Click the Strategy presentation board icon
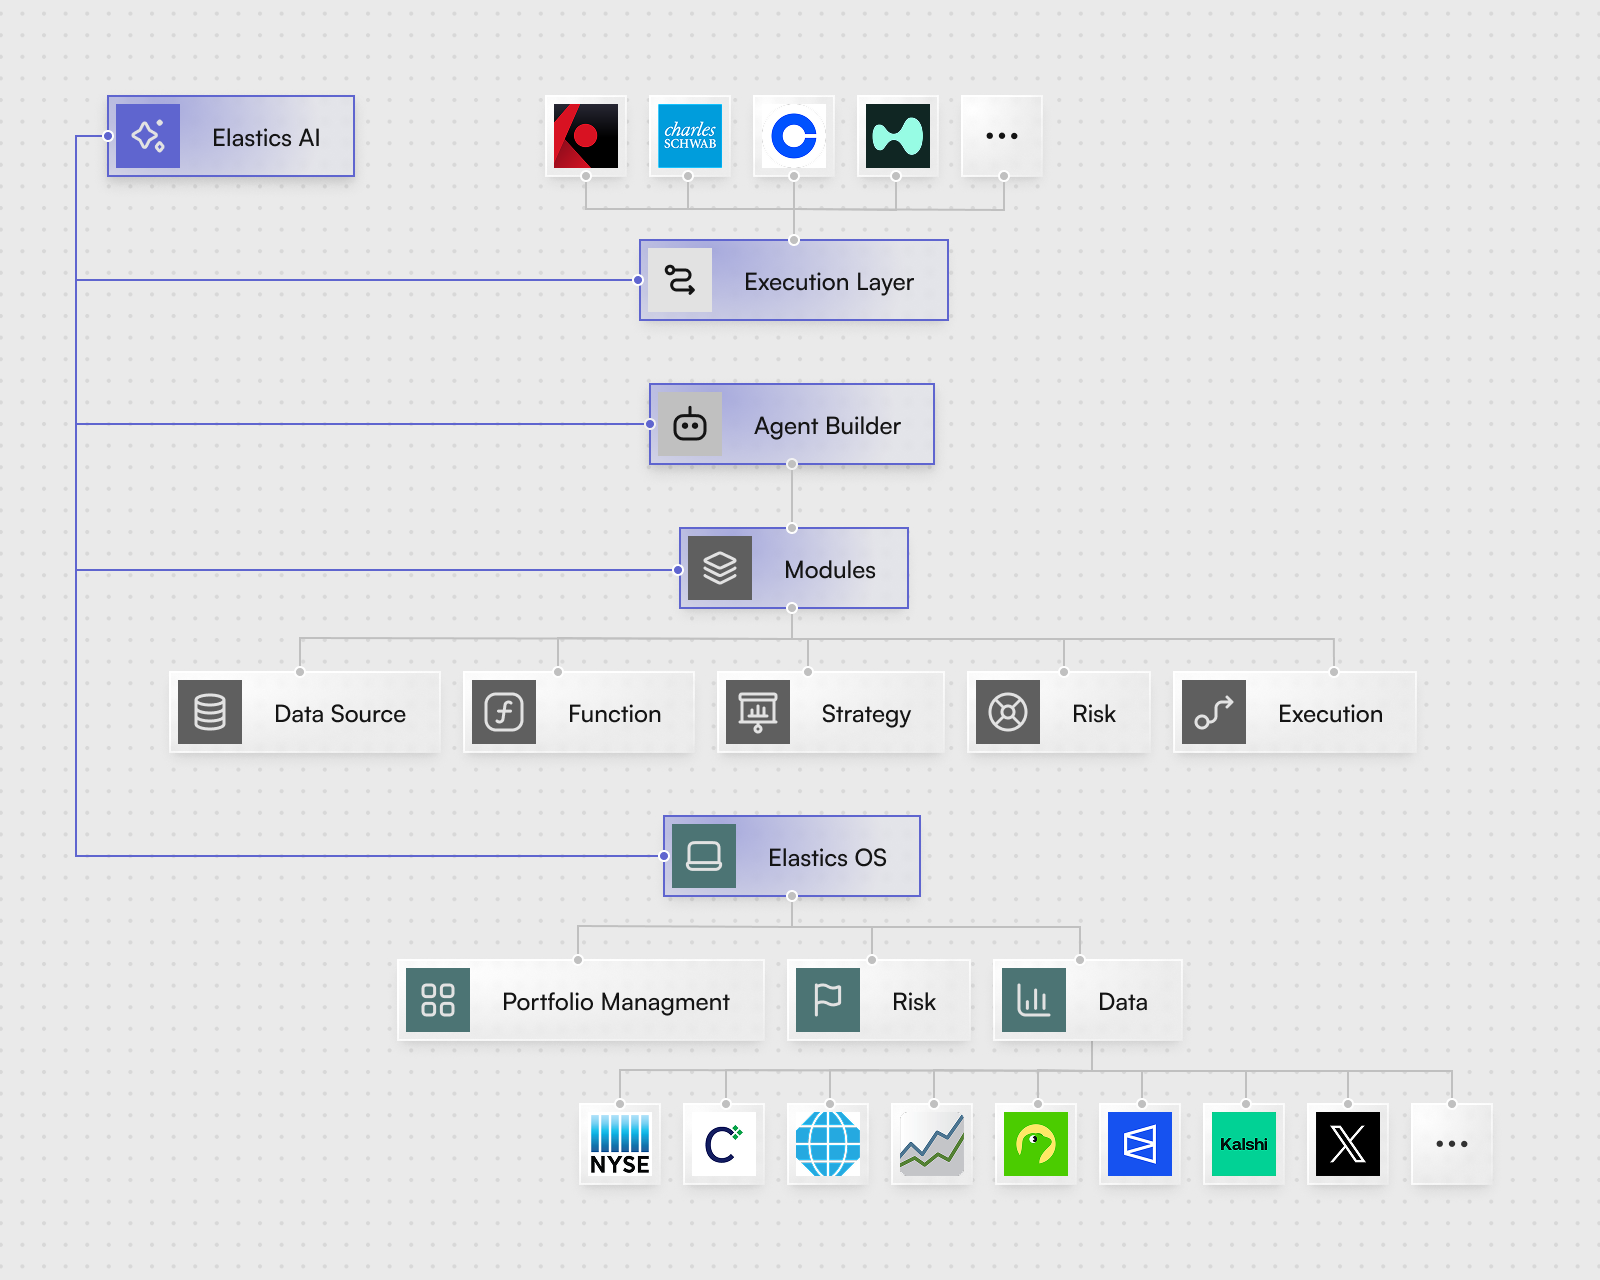This screenshot has height=1280, width=1600. tap(758, 712)
